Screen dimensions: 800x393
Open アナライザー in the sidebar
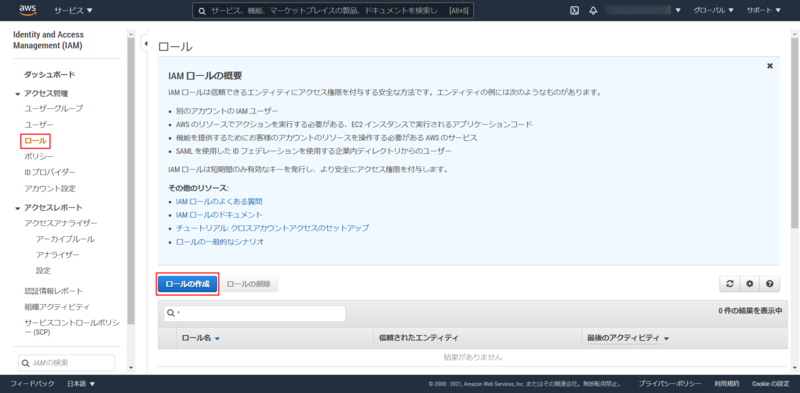pyautogui.click(x=58, y=255)
